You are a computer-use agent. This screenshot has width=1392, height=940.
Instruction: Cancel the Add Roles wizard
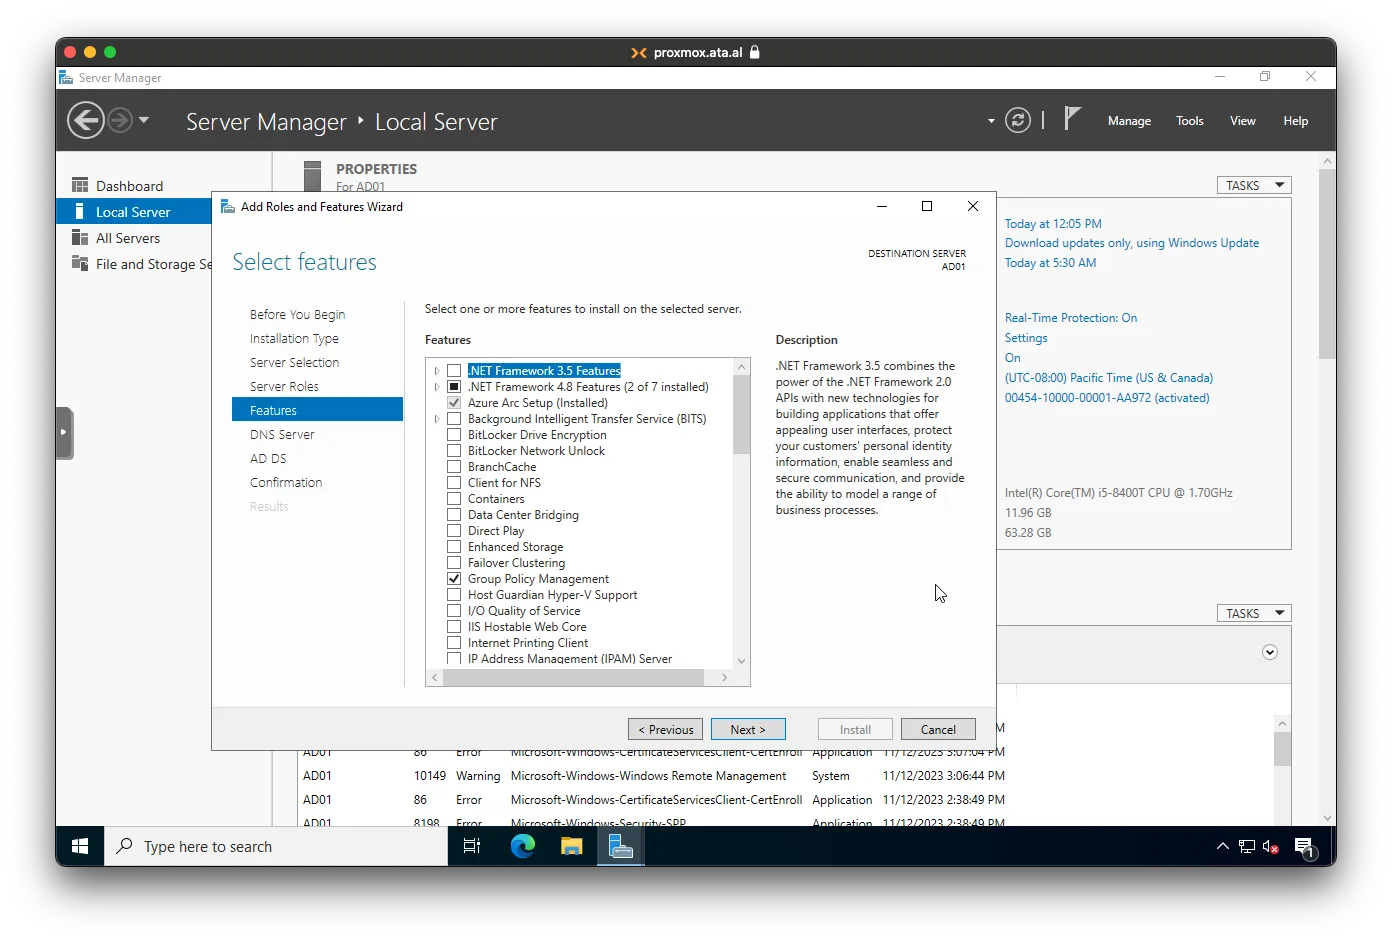[938, 729]
